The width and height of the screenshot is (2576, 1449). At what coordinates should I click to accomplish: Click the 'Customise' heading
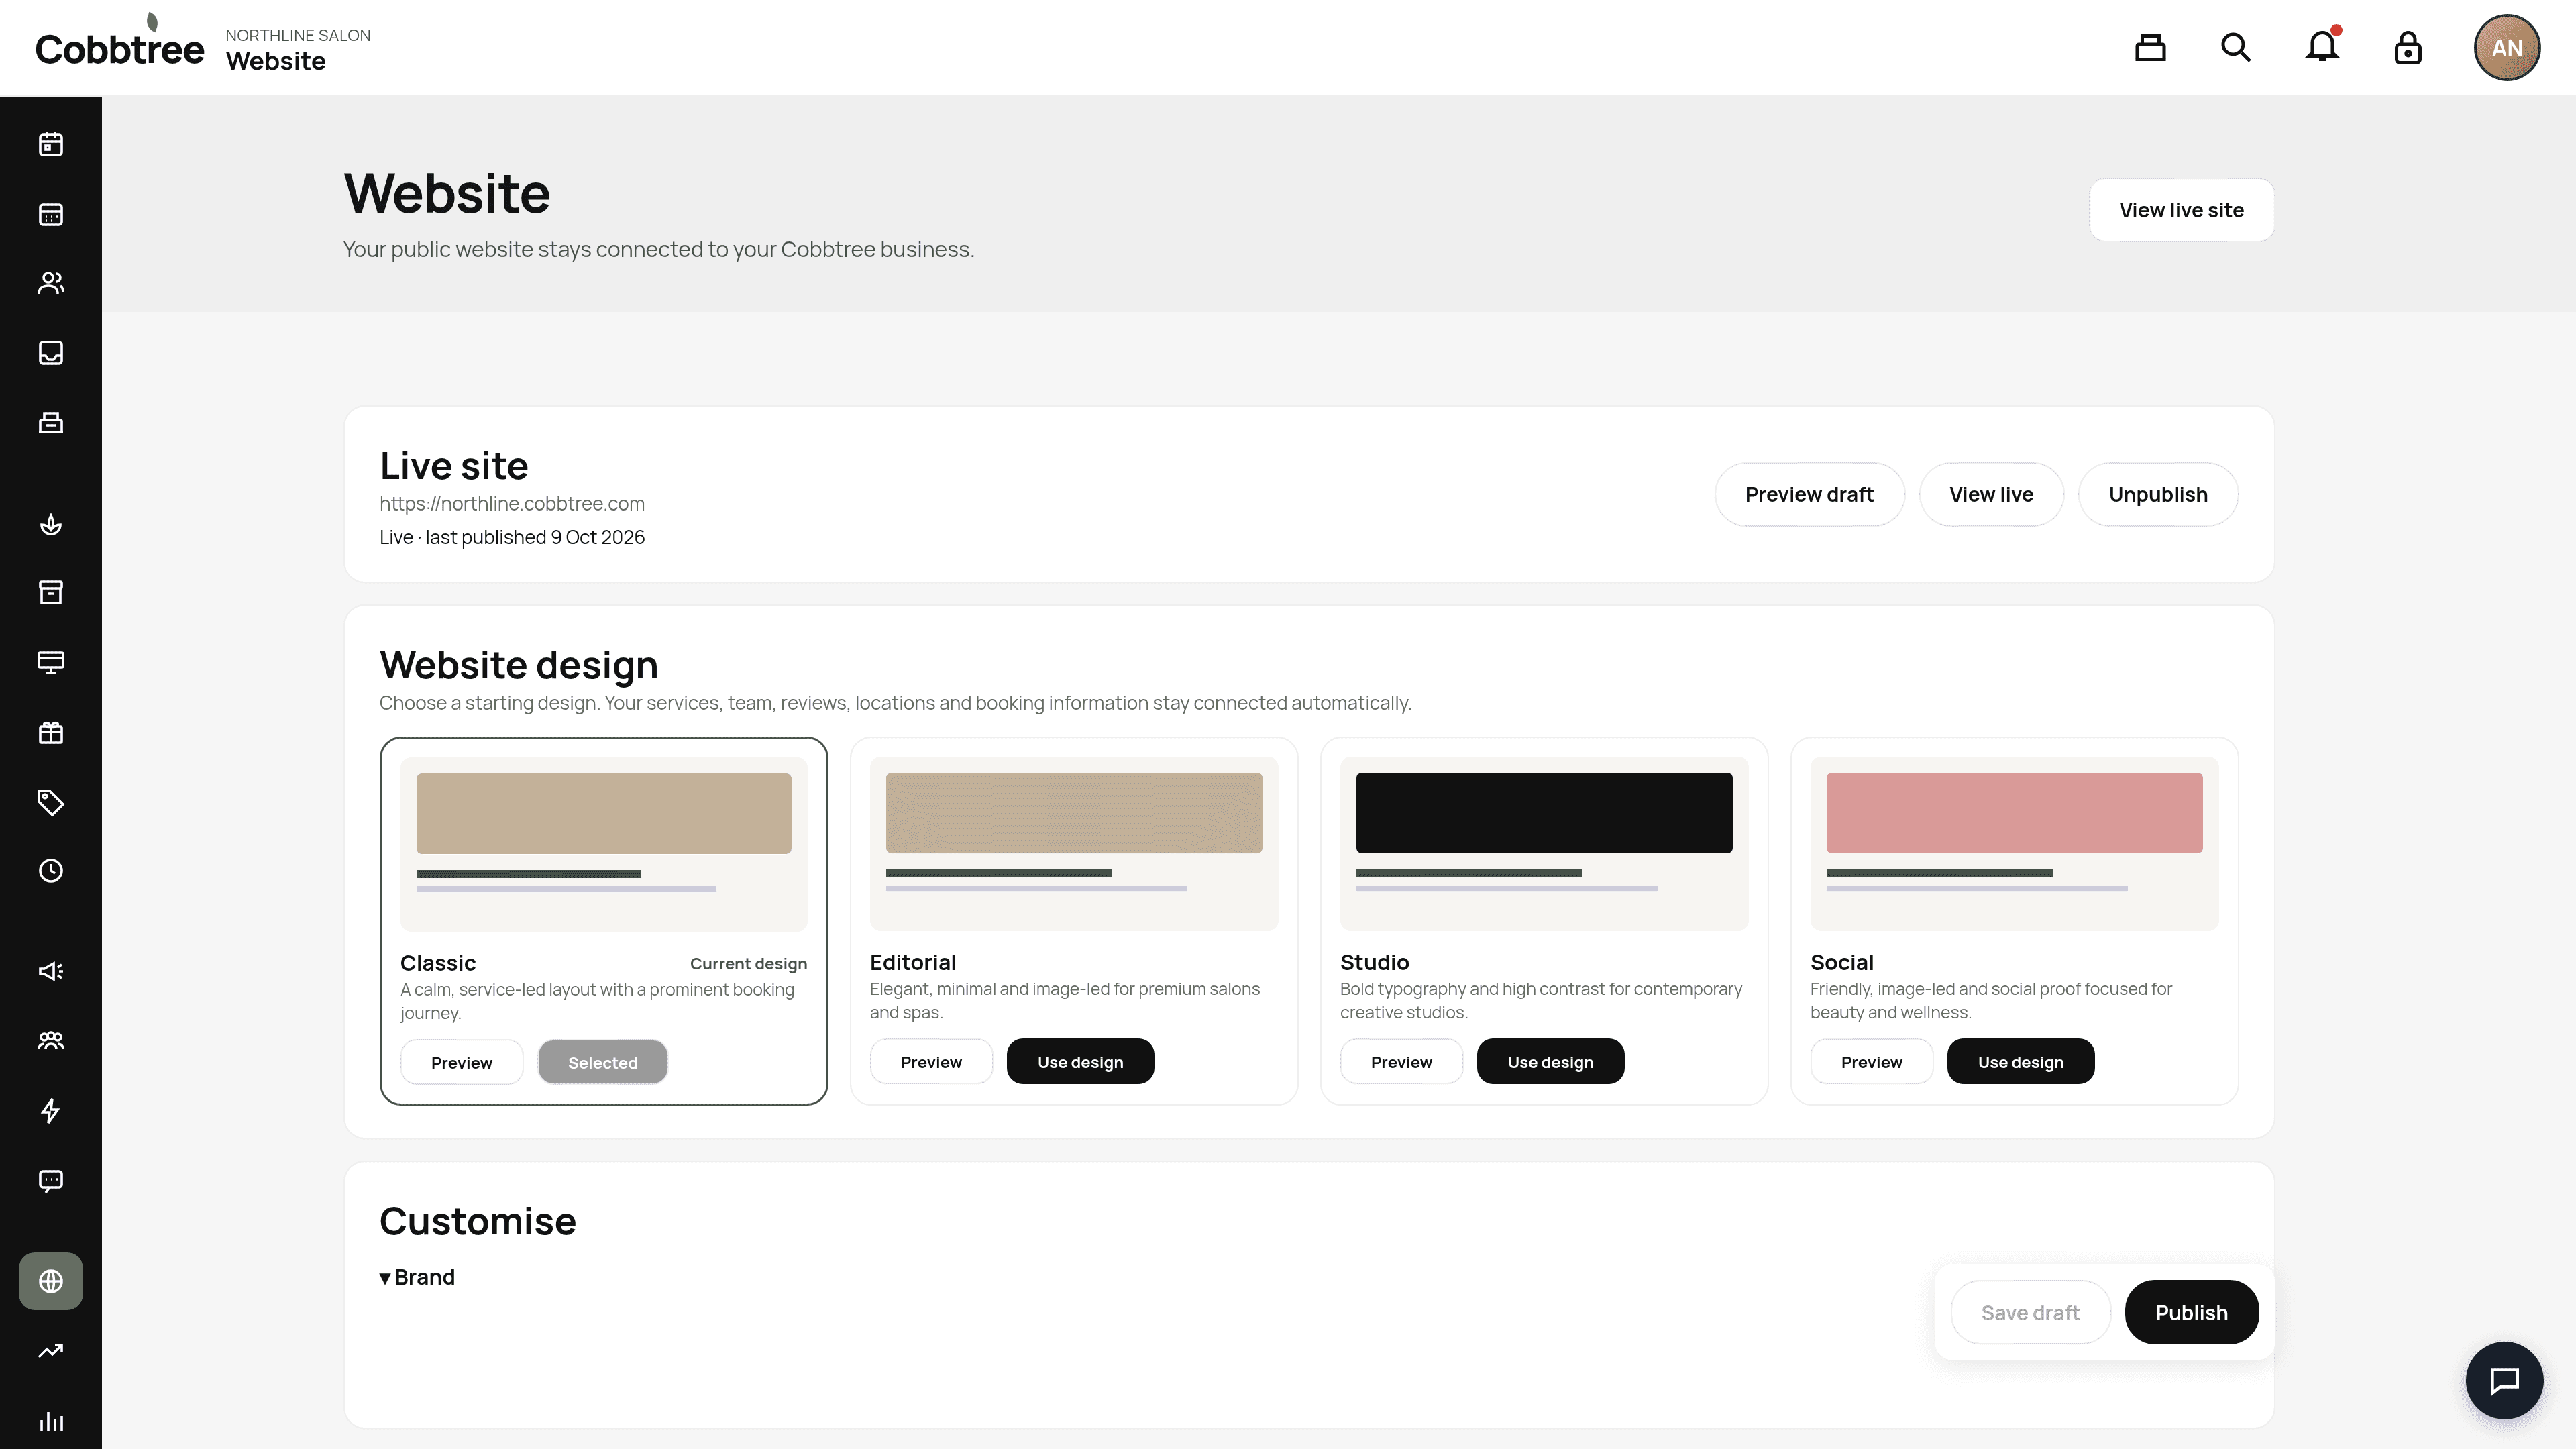point(478,1221)
